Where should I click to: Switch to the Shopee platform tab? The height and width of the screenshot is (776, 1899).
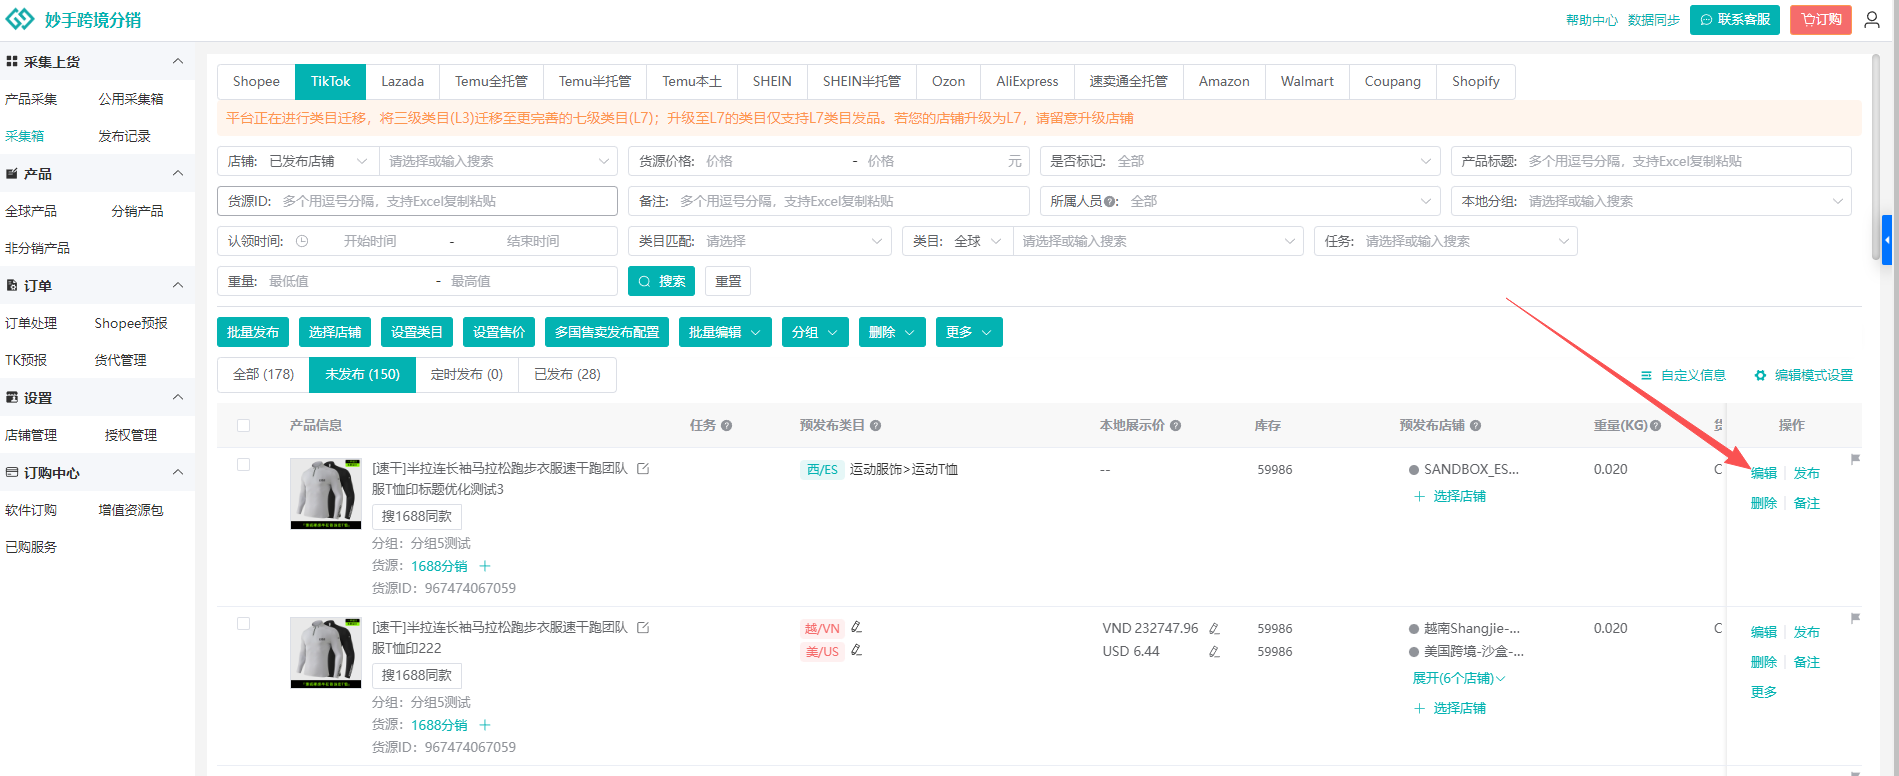[256, 82]
